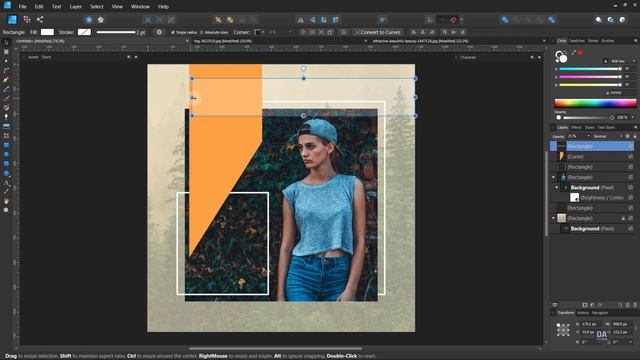Click the yellow Move to Front icon in the toolbar
This screenshot has height=360, width=640.
[x=230, y=20]
